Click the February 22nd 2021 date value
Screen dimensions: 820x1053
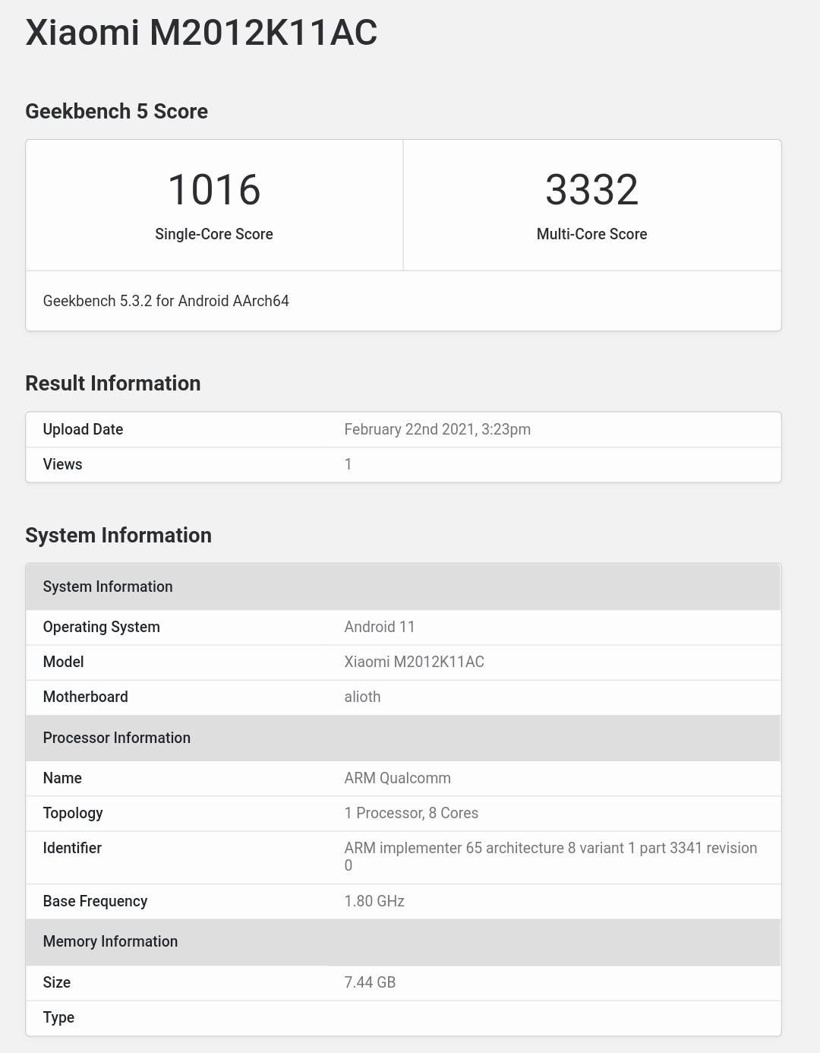tap(436, 429)
